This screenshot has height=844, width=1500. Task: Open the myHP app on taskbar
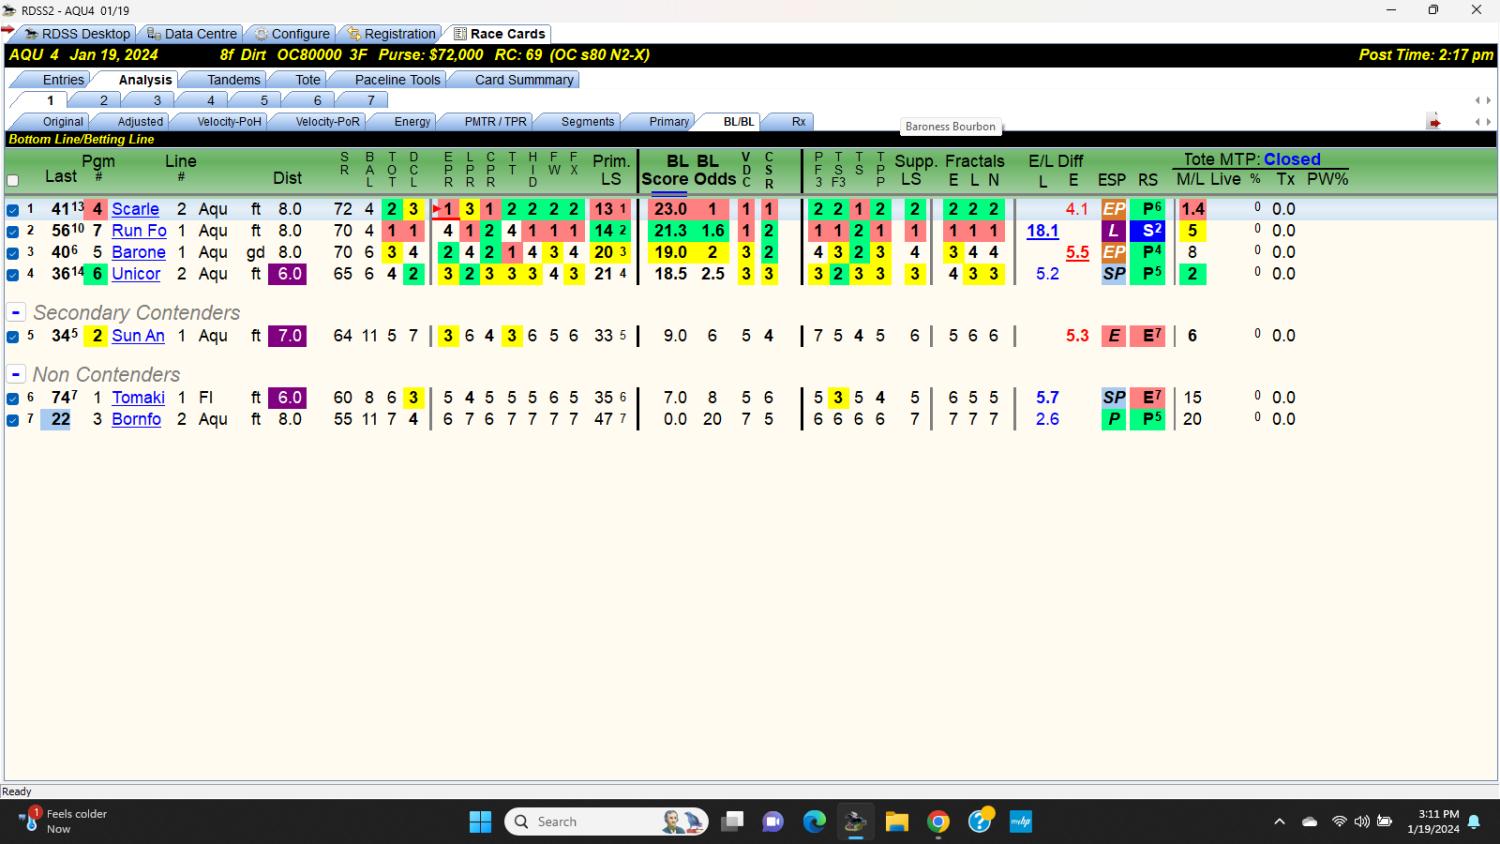pos(1021,821)
